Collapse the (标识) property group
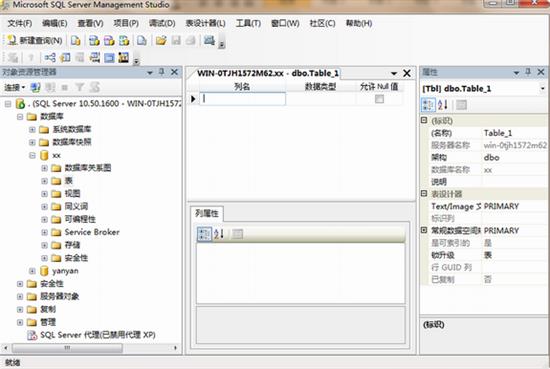 [x=424, y=120]
